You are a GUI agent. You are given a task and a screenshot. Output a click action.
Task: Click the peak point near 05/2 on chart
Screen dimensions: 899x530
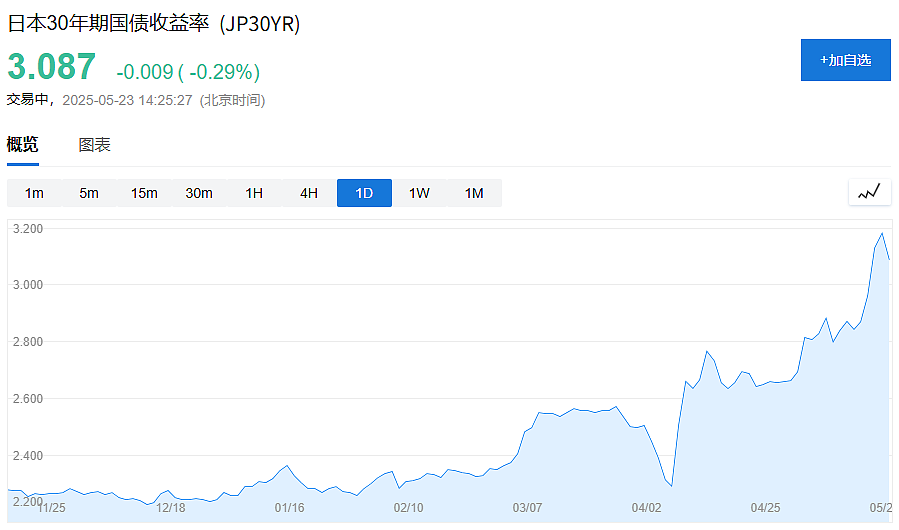pos(882,233)
